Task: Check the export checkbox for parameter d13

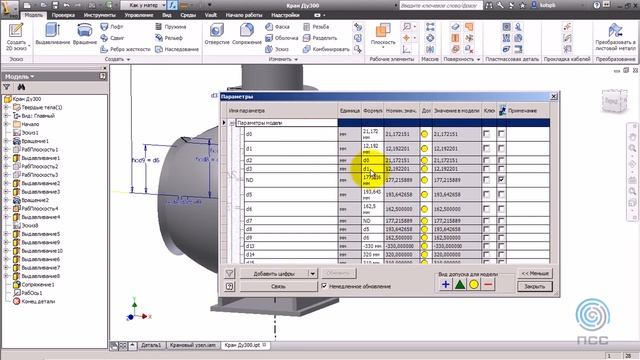Action: click(x=501, y=246)
